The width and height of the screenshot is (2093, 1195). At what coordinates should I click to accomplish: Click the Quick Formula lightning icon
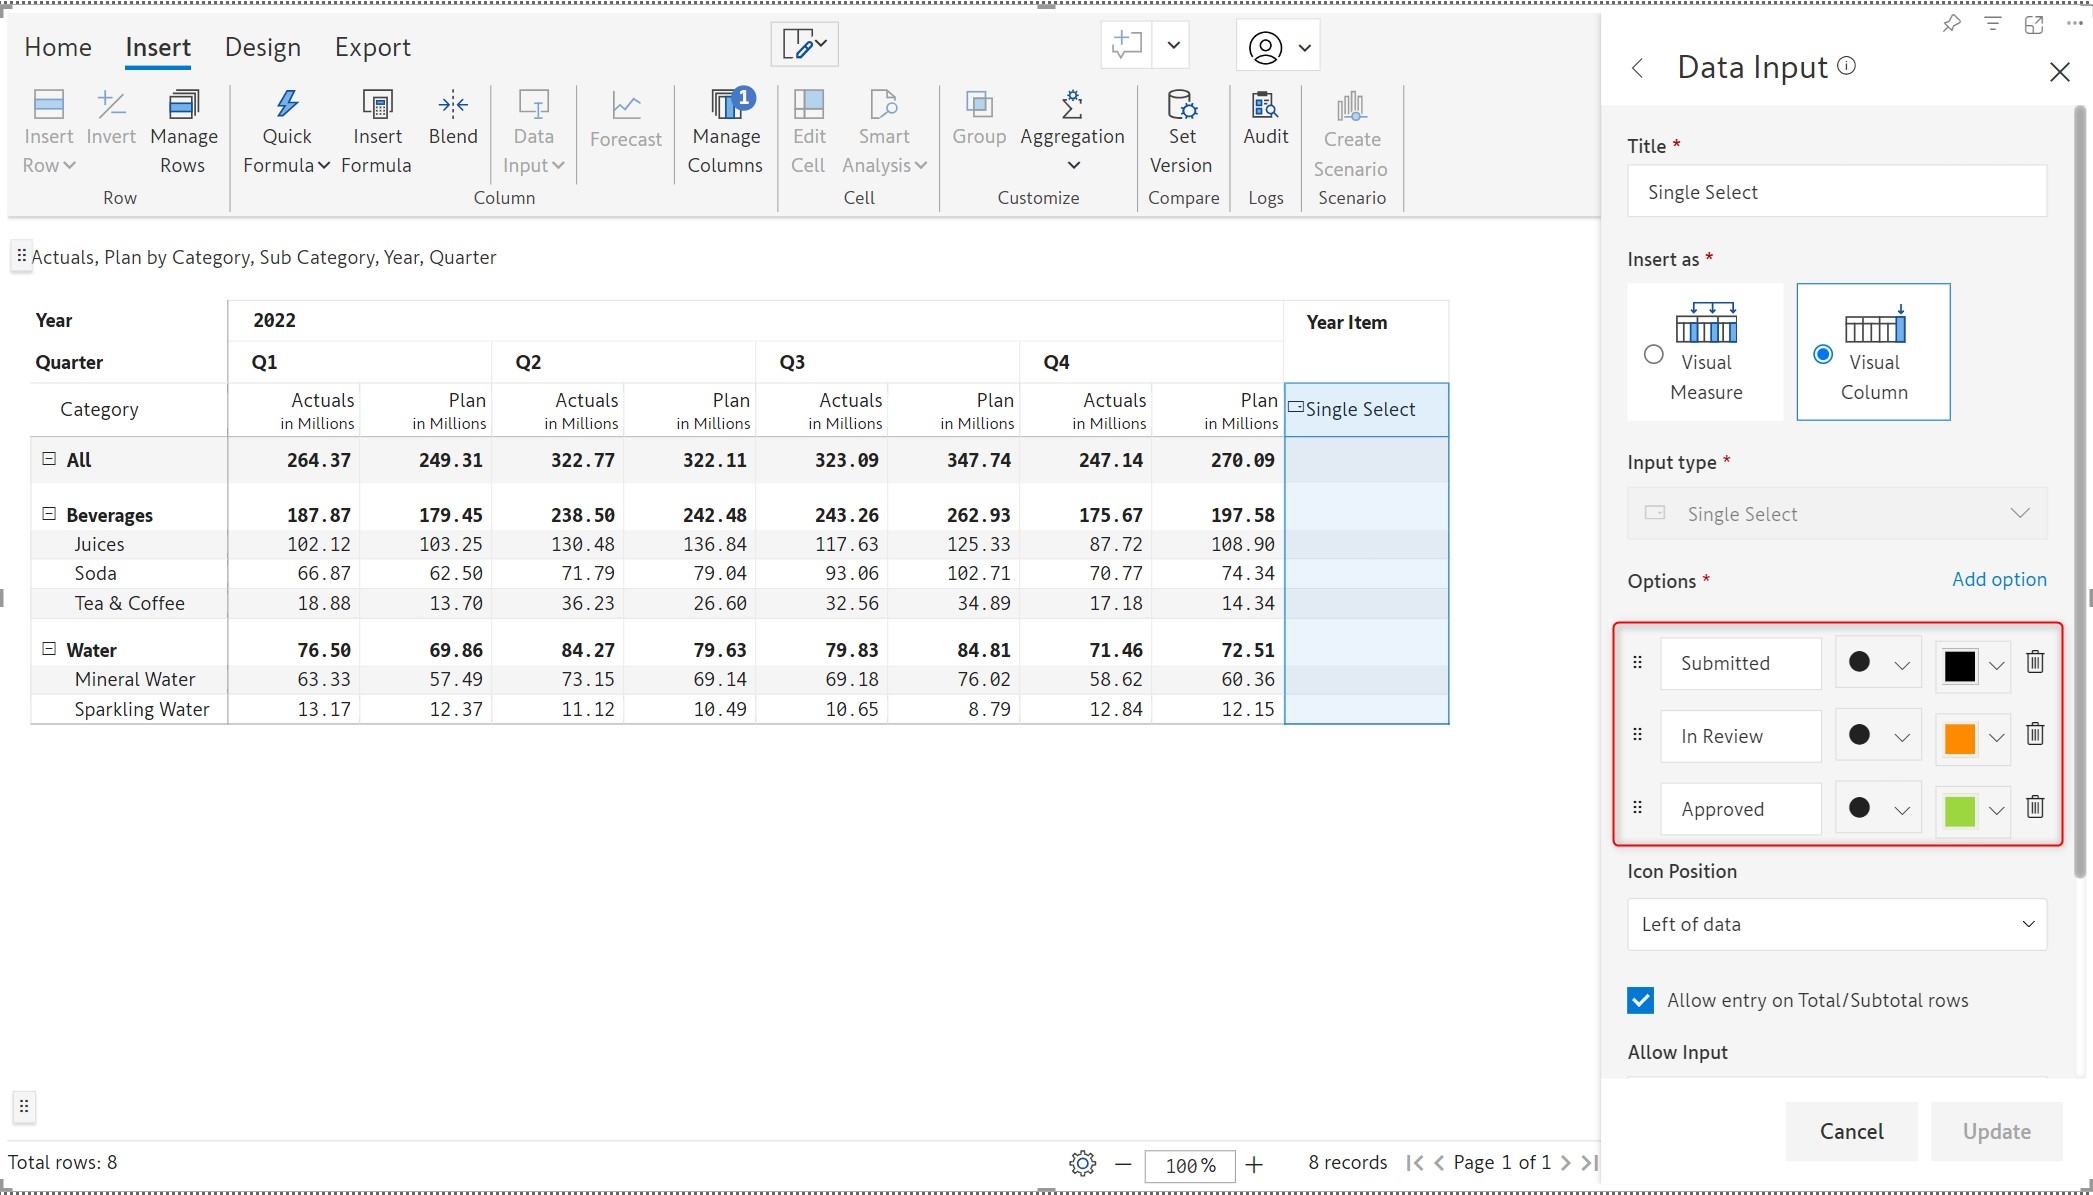(287, 104)
